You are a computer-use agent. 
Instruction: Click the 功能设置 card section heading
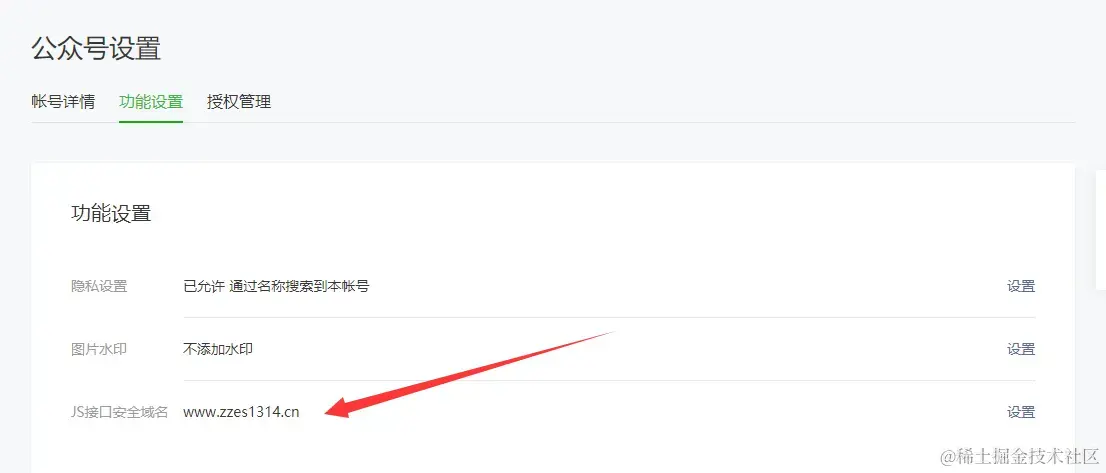pyautogui.click(x=111, y=214)
